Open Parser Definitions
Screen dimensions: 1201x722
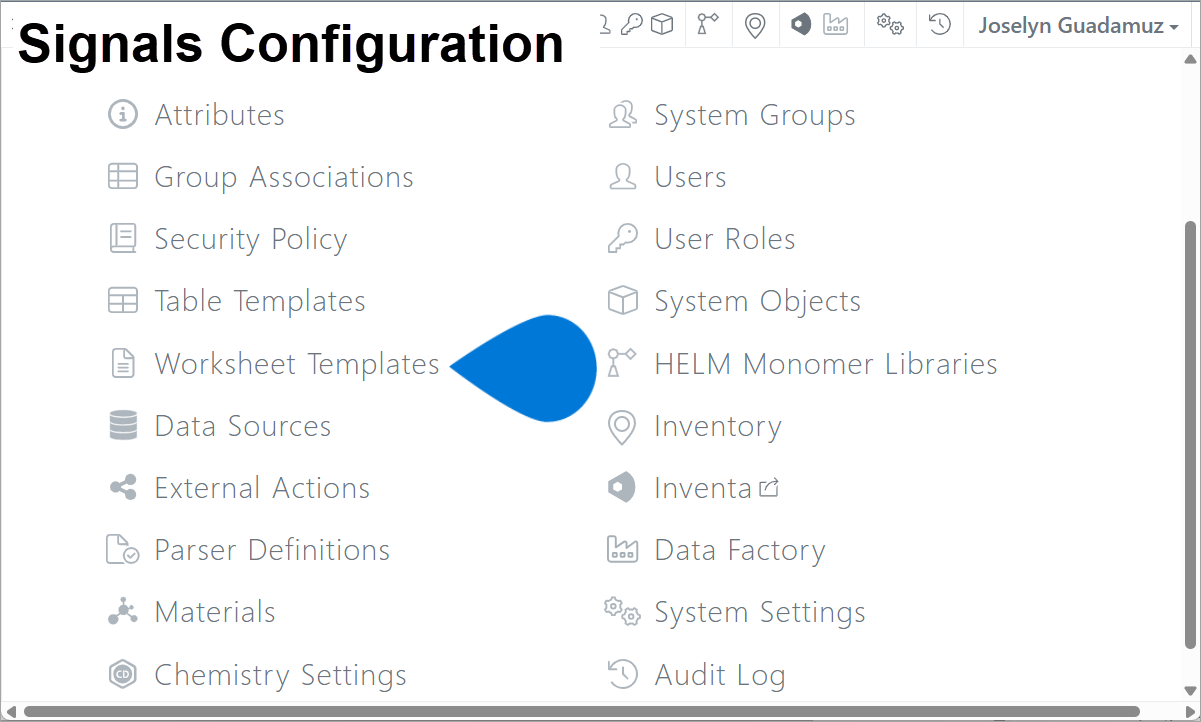tap(272, 549)
